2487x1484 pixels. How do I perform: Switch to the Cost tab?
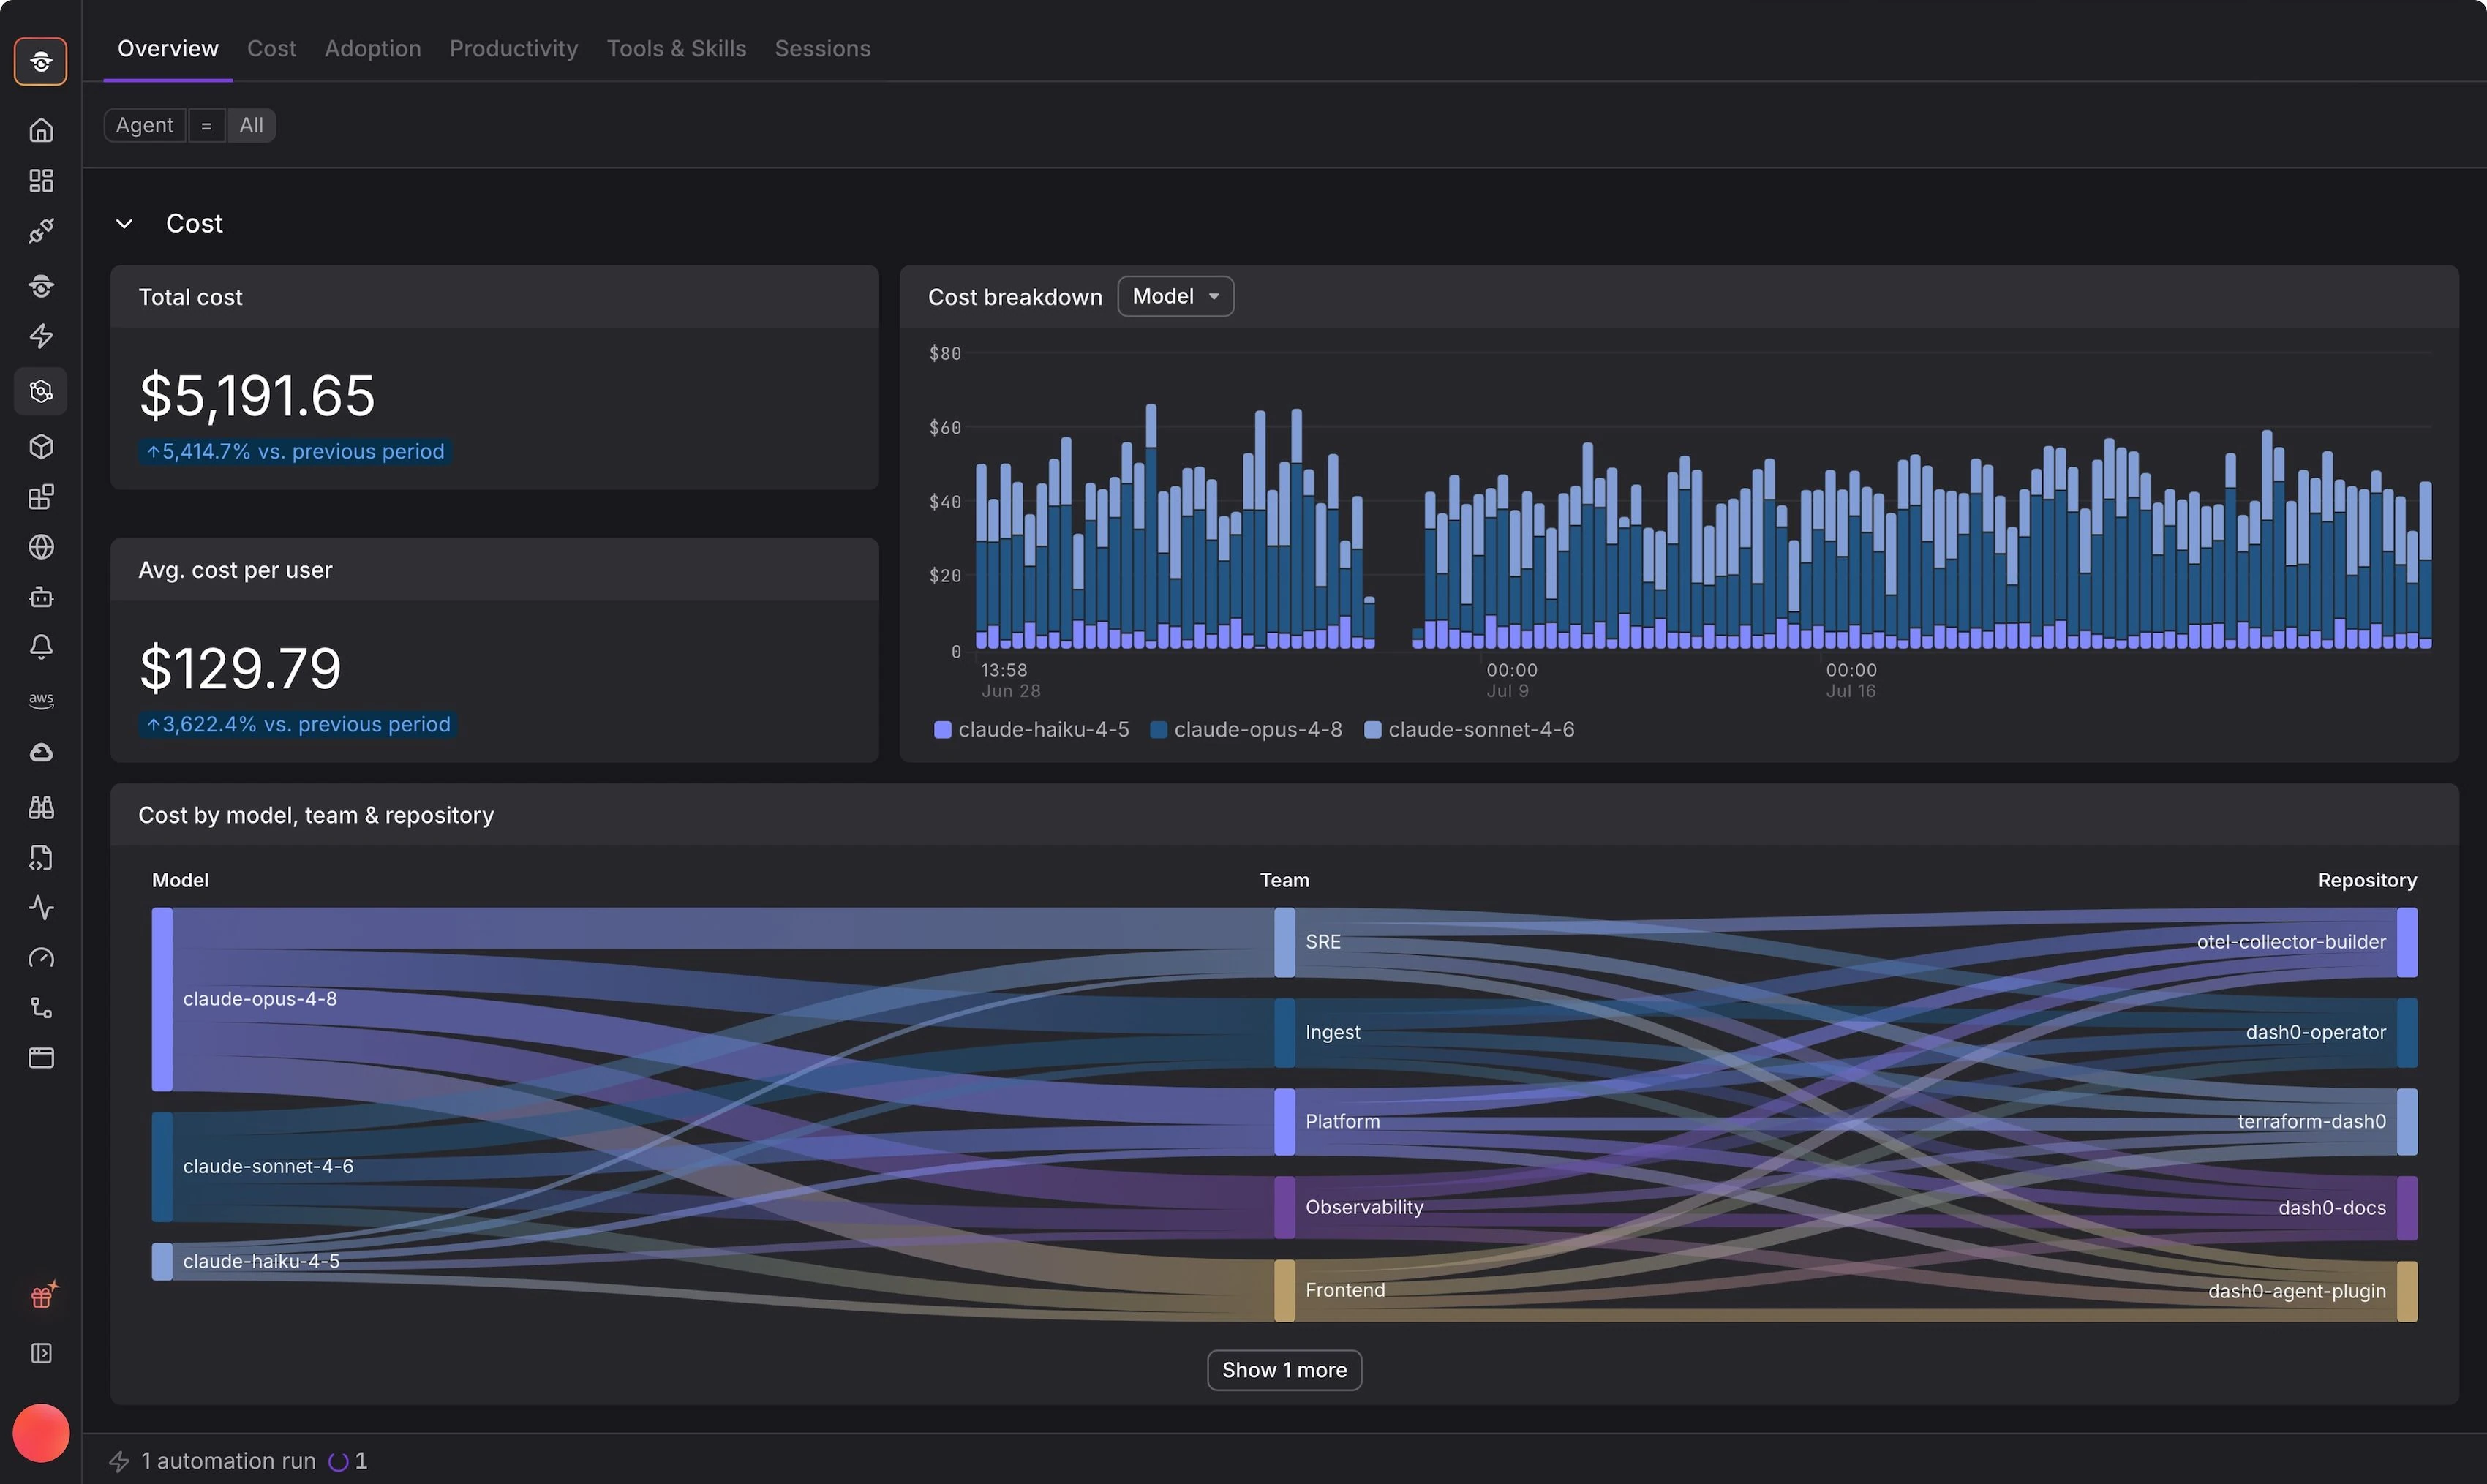[x=271, y=48]
